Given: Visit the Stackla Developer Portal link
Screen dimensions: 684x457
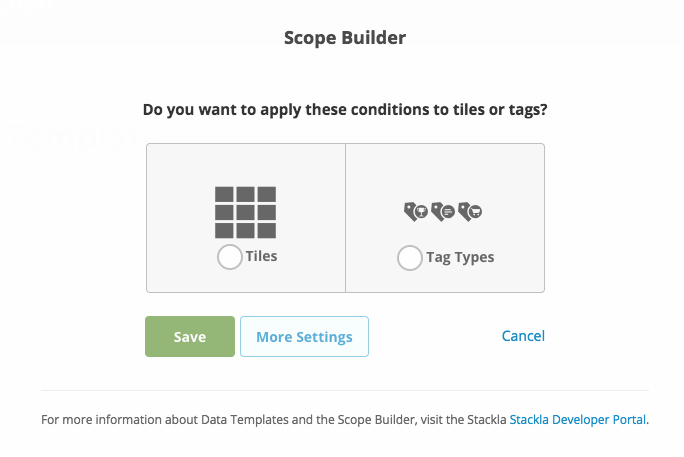Looking at the screenshot, I should tap(578, 420).
